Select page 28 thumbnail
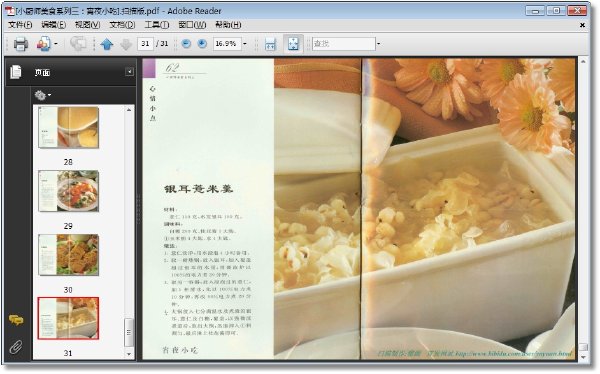600x374 pixels. (x=68, y=127)
